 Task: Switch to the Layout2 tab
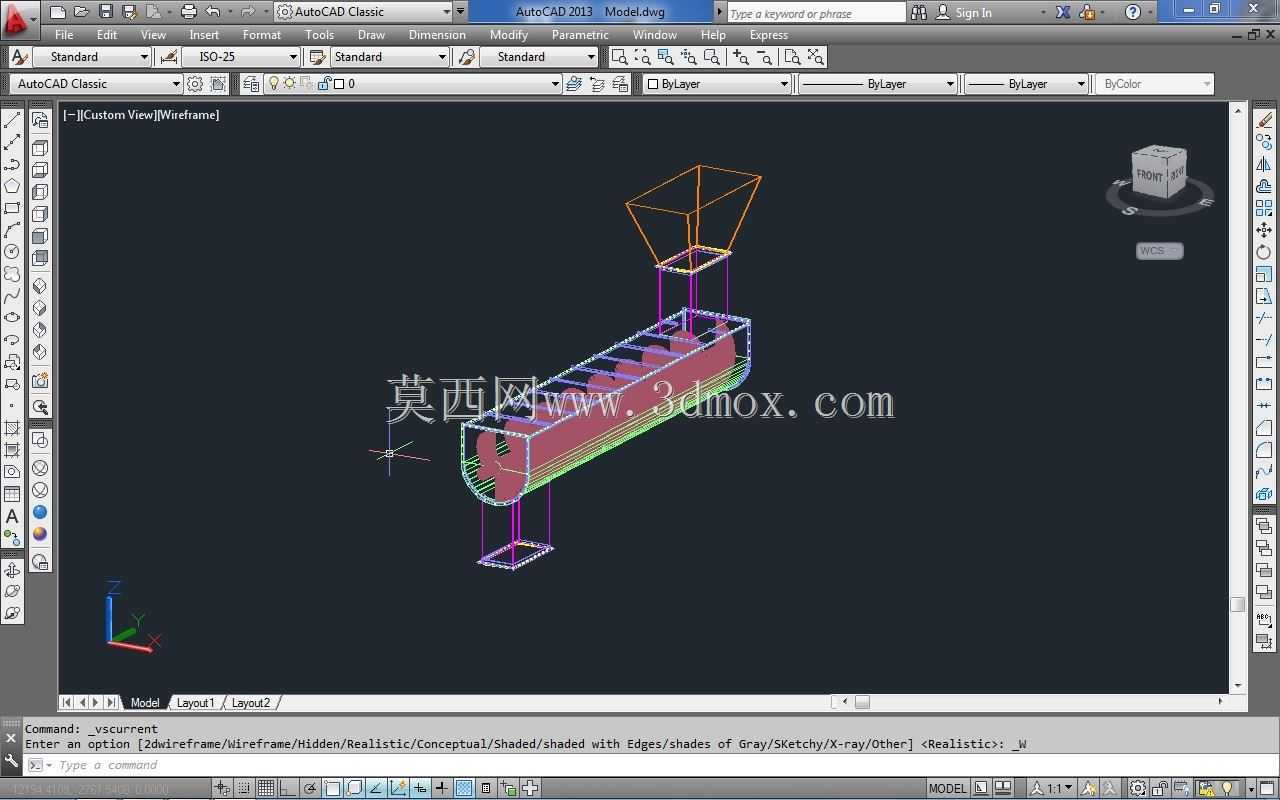point(251,703)
